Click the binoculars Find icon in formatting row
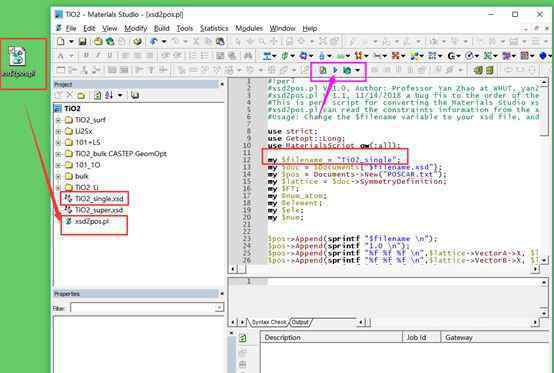 point(248,56)
